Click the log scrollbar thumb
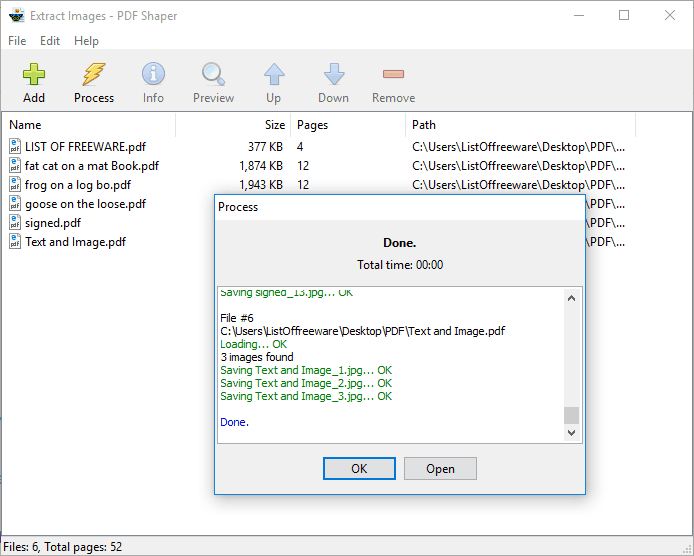Viewport: 694px width, 556px height. (571, 415)
